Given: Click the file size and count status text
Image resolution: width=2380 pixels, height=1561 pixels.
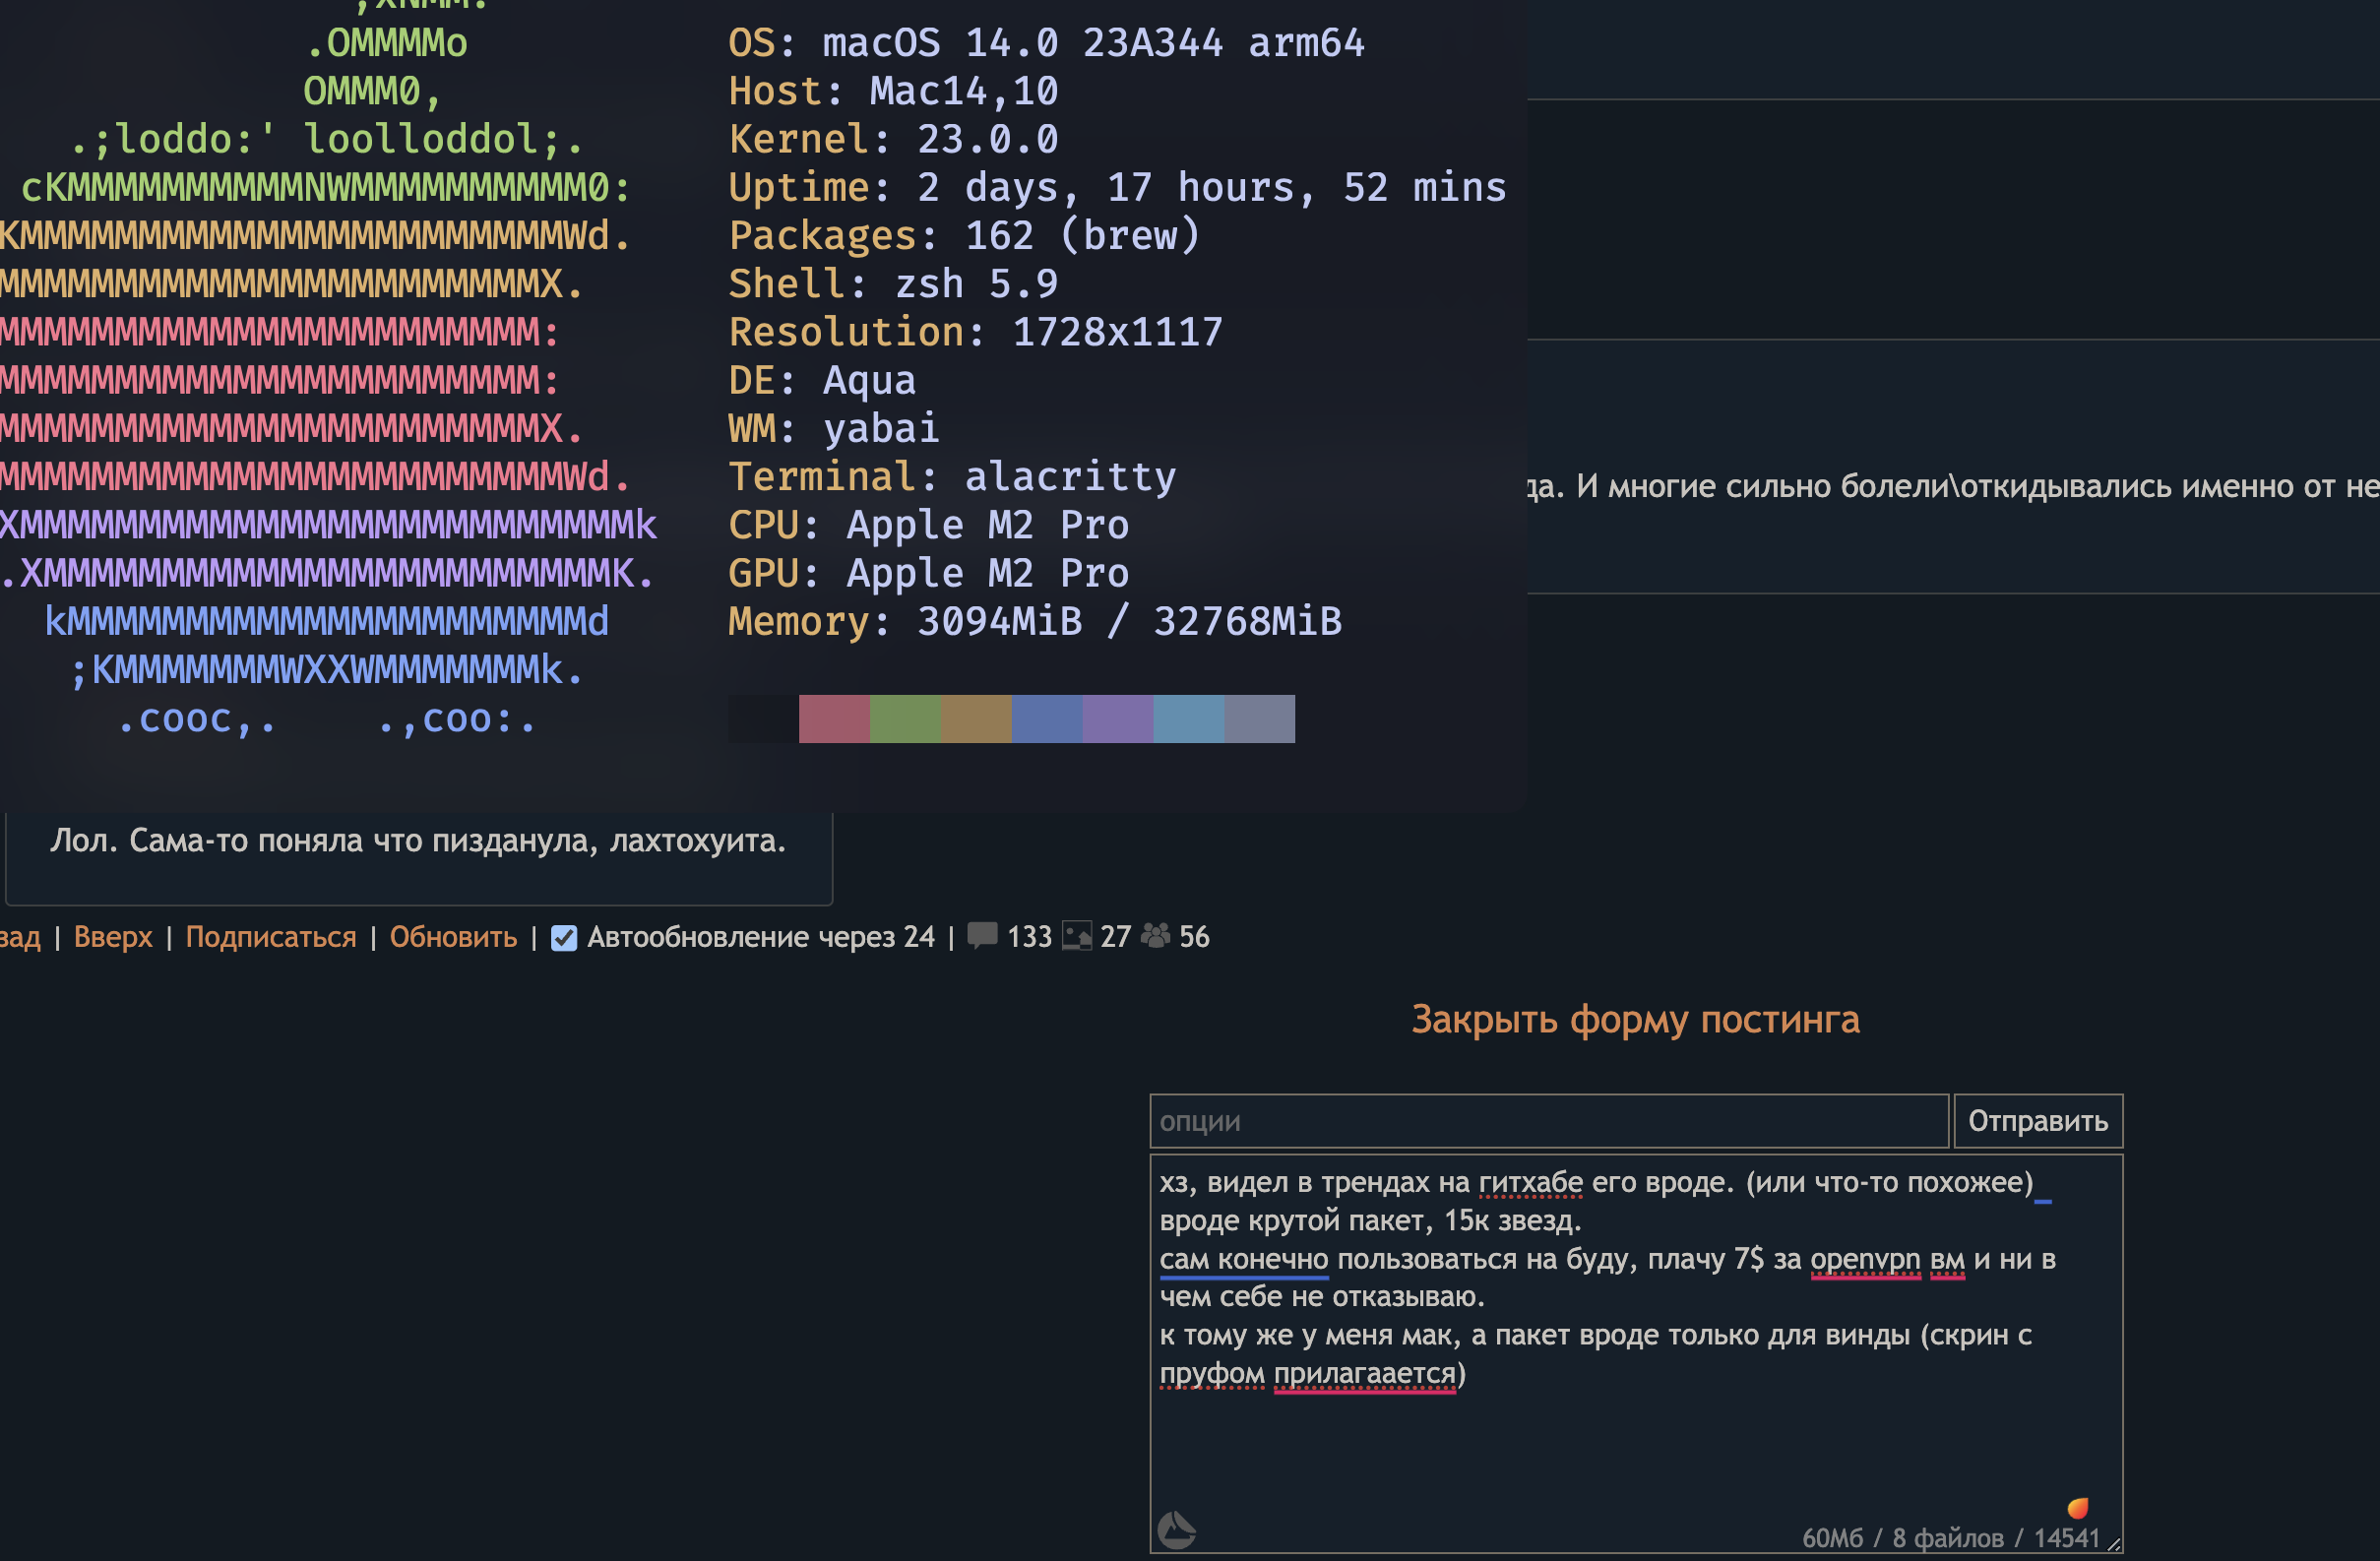Looking at the screenshot, I should 1950,1538.
